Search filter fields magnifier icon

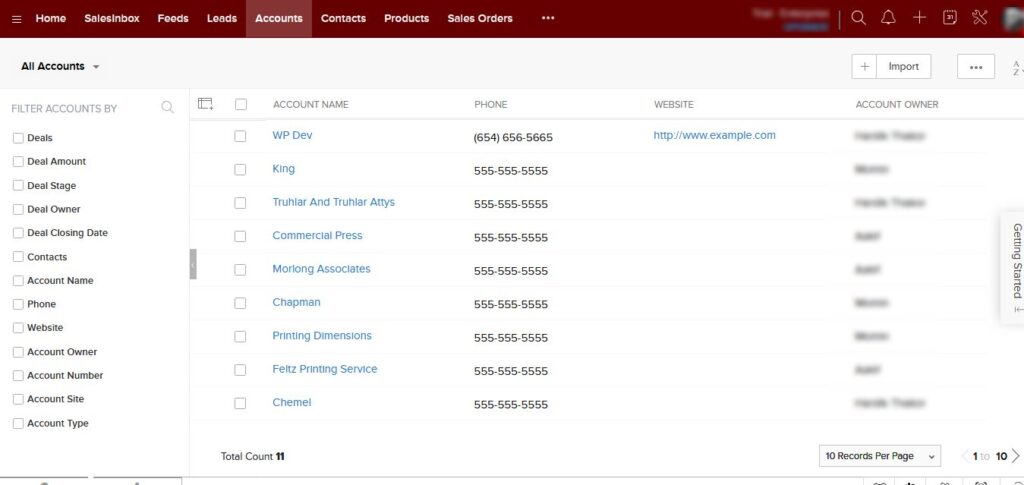(x=167, y=108)
